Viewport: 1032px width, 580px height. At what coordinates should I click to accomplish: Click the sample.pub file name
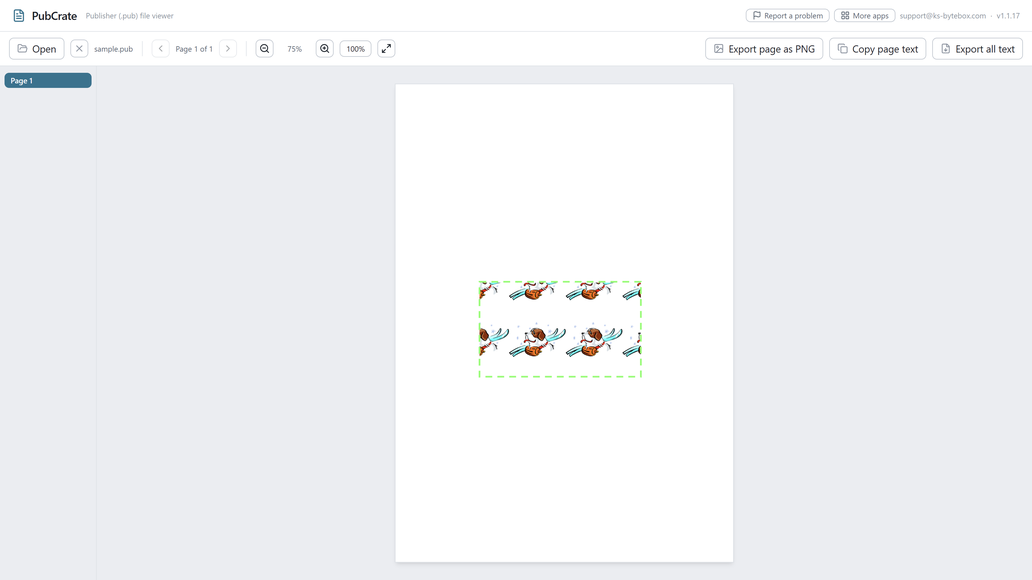pos(113,49)
